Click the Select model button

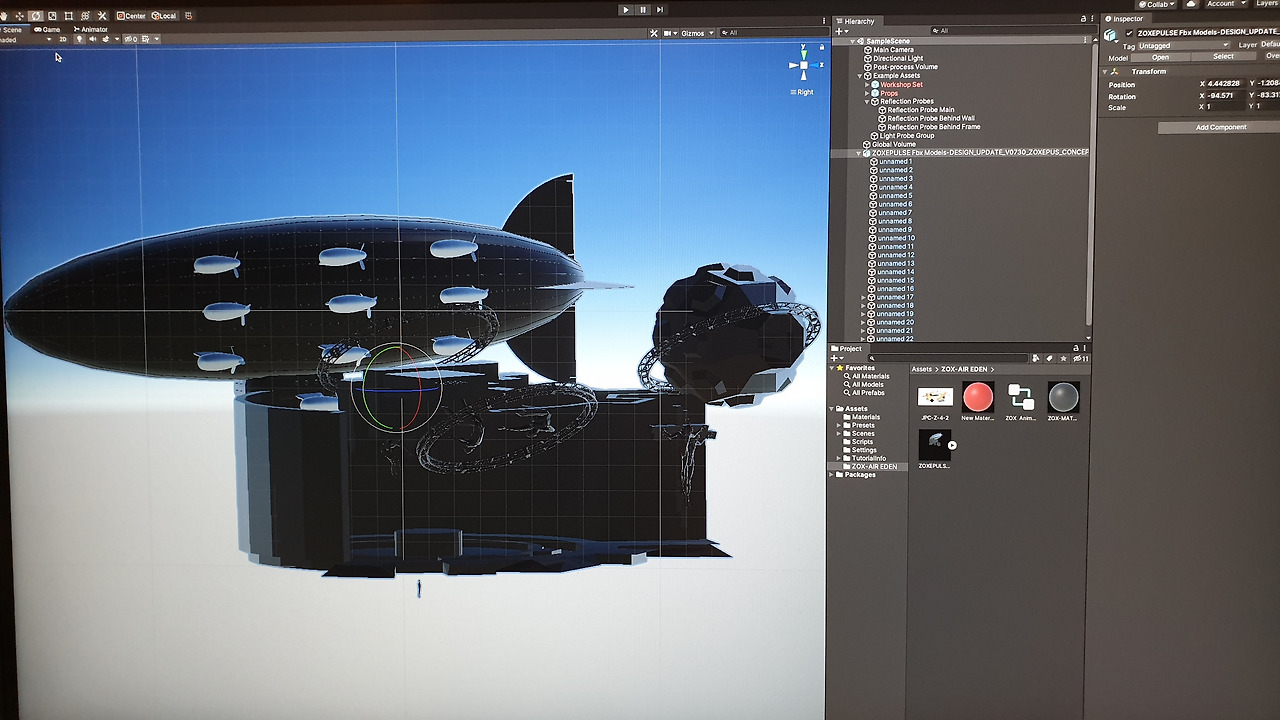tap(1223, 58)
